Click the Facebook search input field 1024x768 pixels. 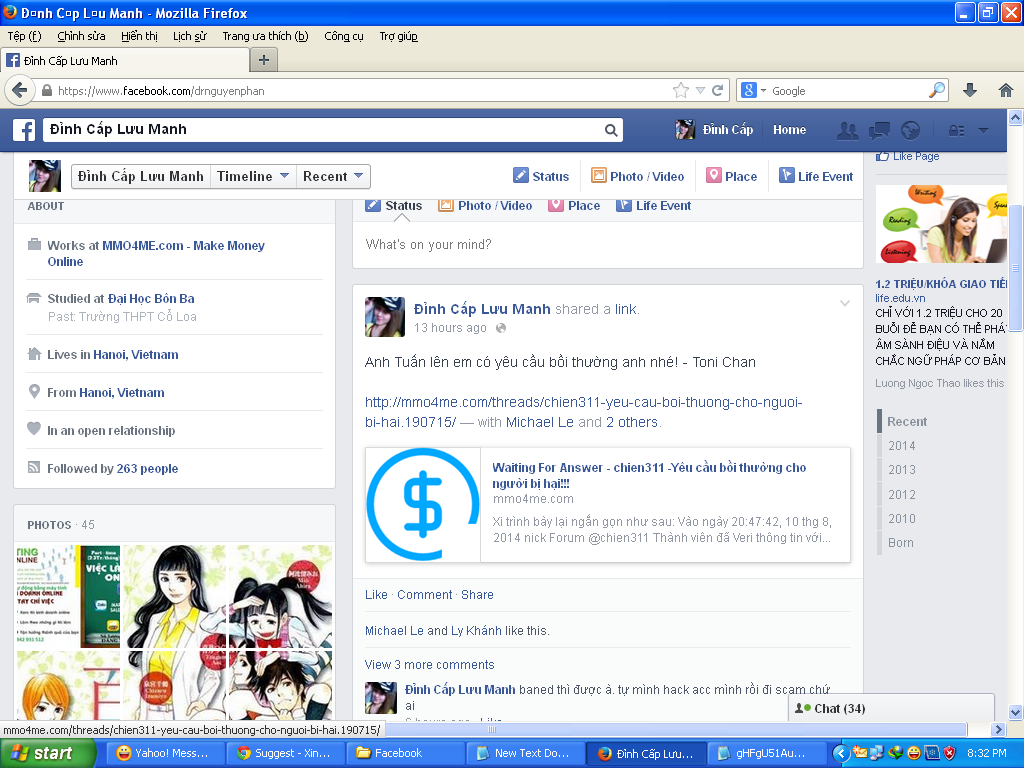325,130
